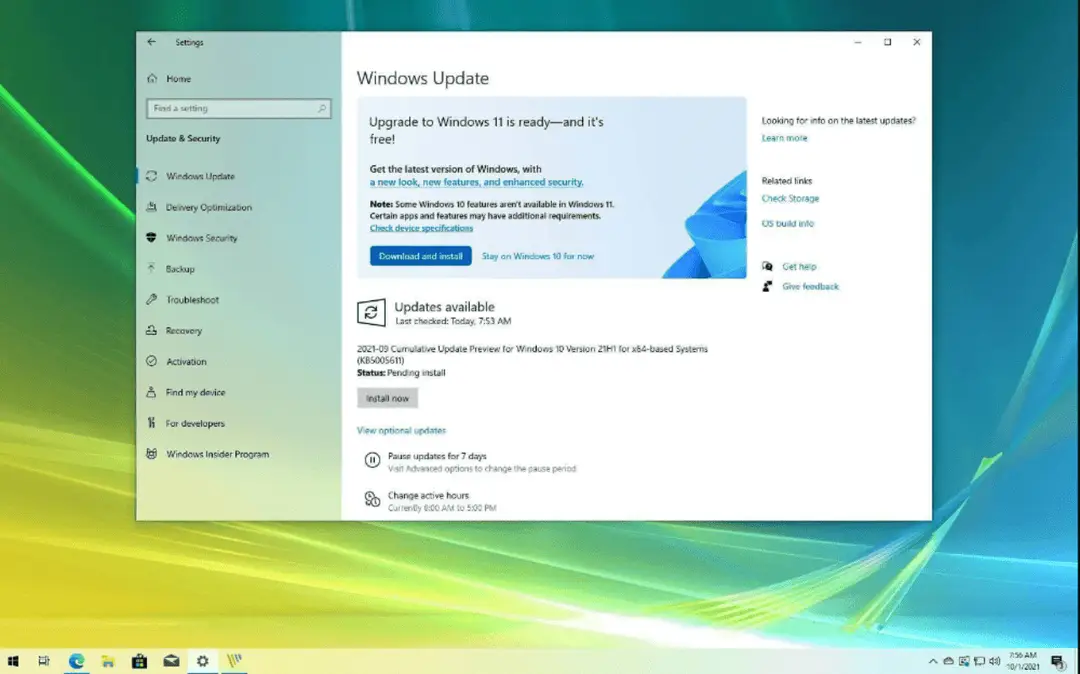Open Change active hours option
This screenshot has height=674, width=1080.
[x=428, y=495]
